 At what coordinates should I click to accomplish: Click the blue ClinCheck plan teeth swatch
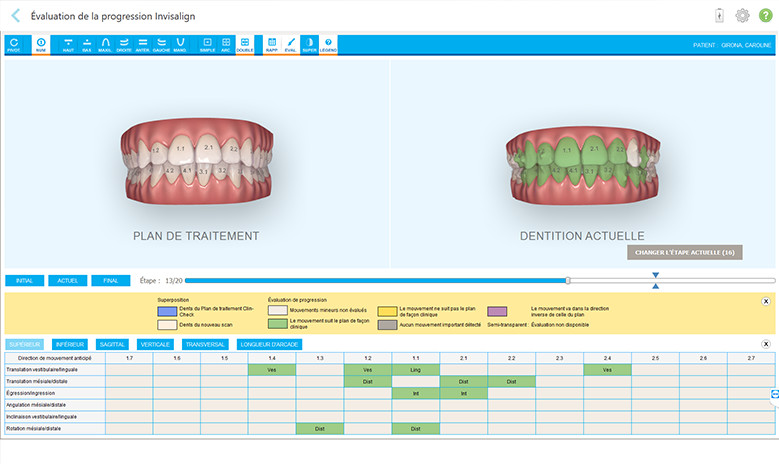click(x=167, y=311)
